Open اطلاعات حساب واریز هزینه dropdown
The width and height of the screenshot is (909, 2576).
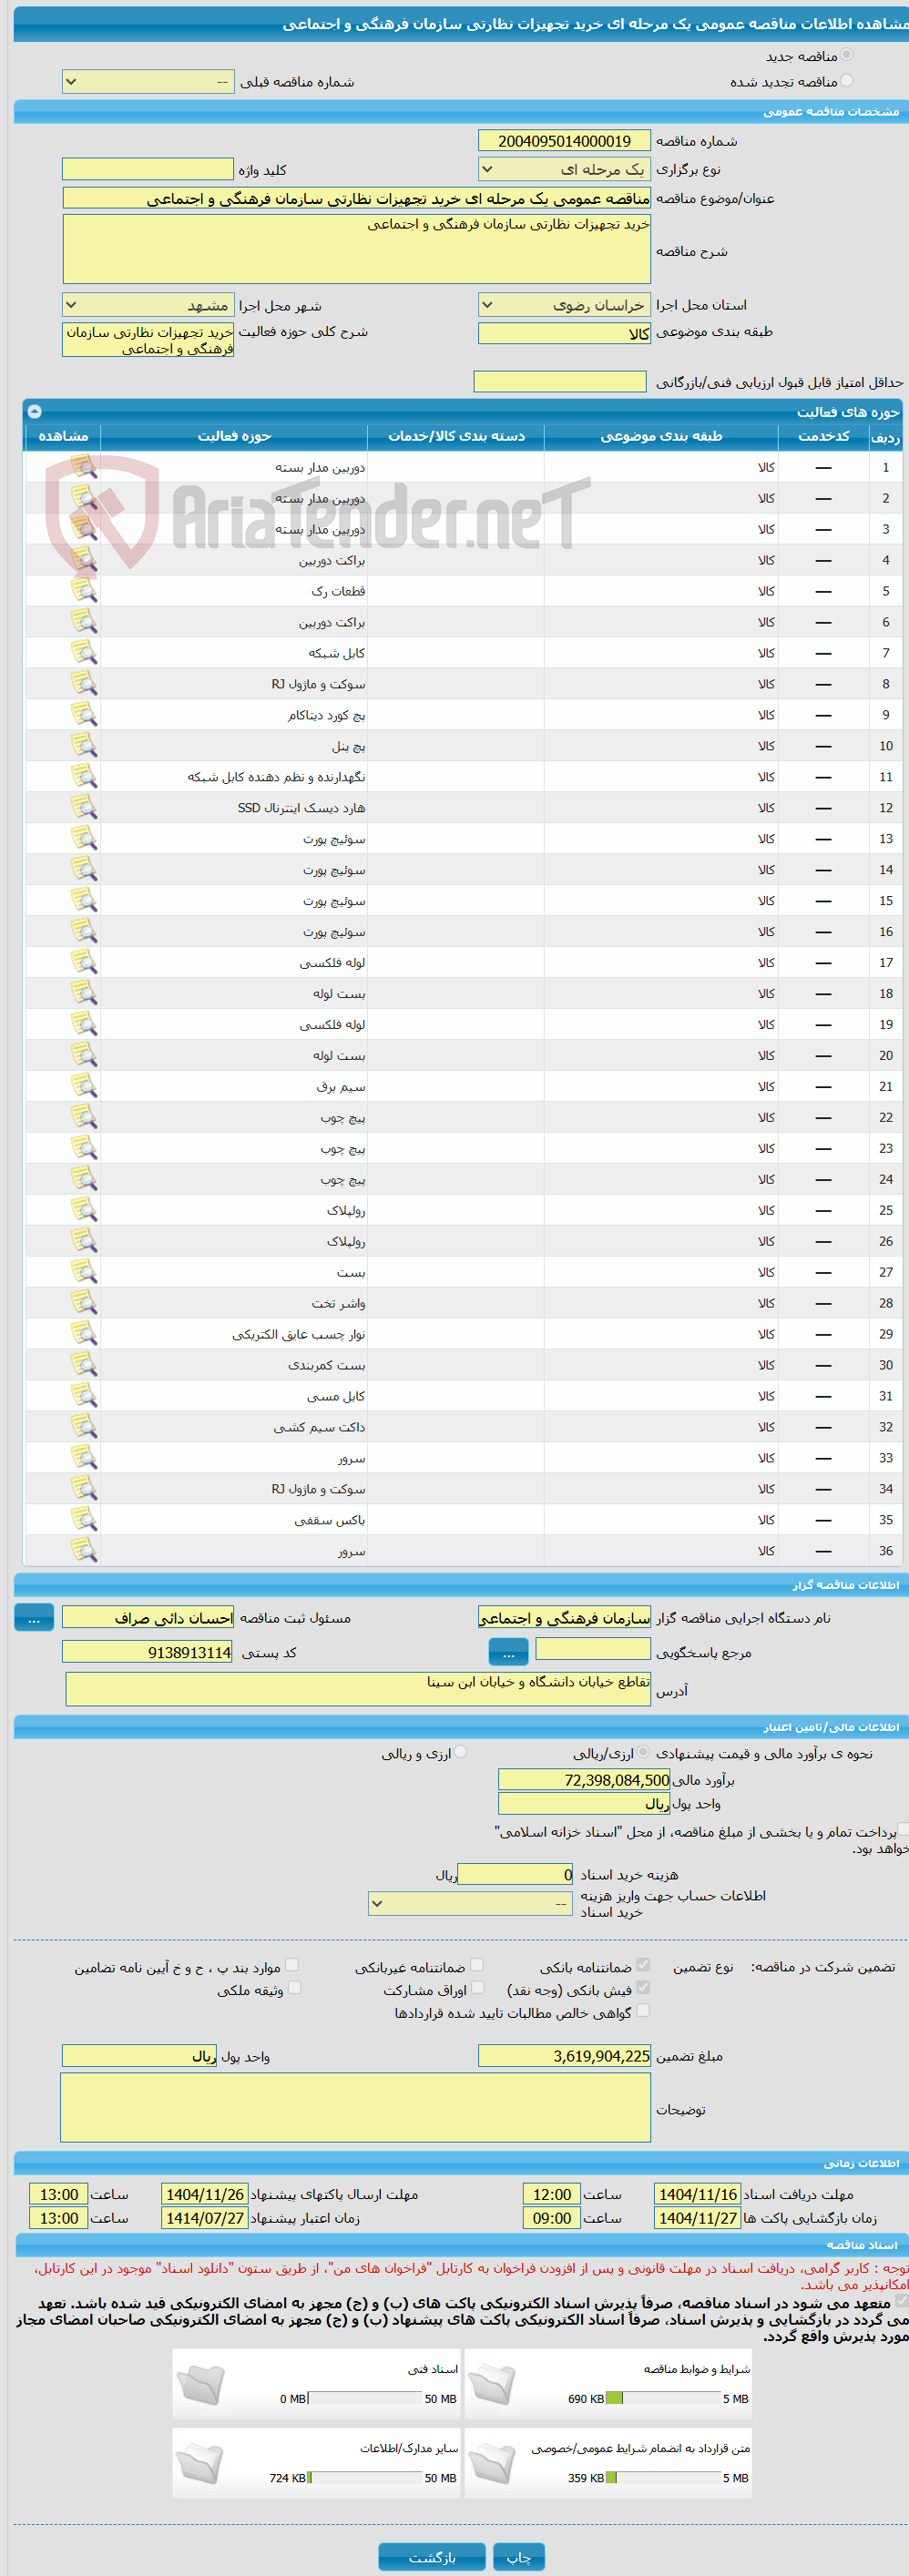point(470,1904)
